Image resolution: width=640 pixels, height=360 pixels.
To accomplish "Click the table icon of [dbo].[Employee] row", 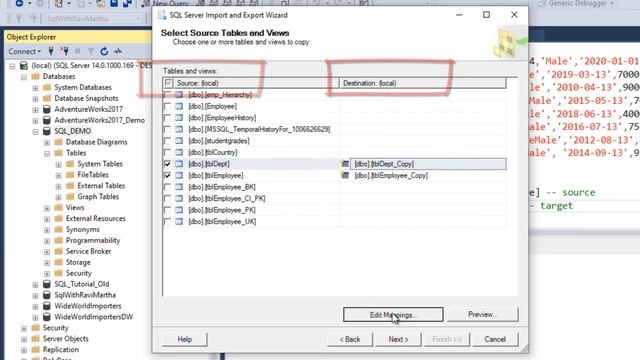I will tap(179, 106).
